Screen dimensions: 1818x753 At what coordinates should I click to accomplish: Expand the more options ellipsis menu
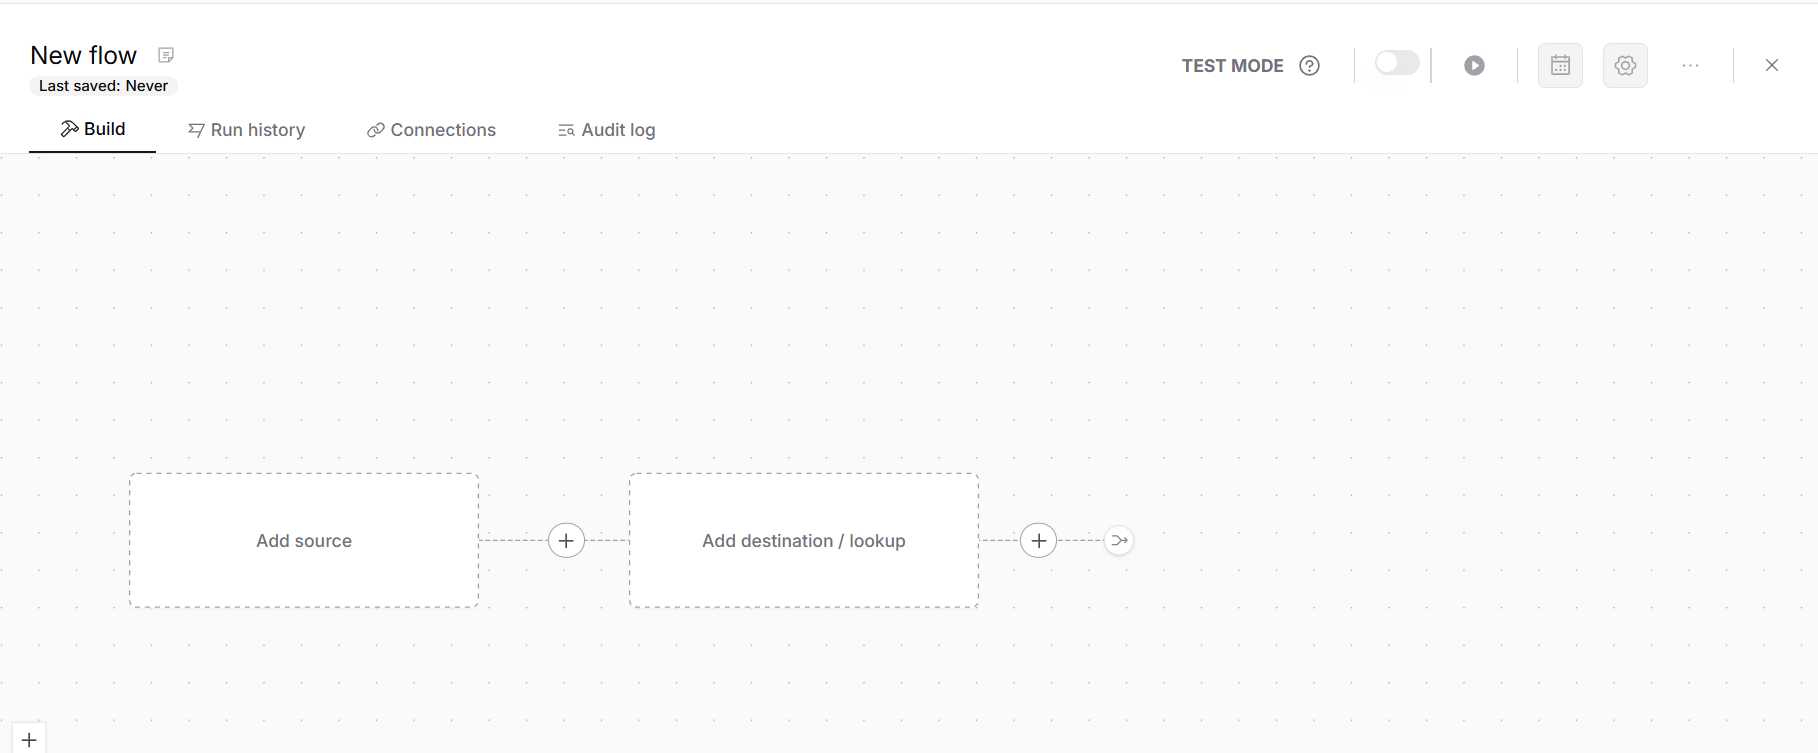(x=1690, y=66)
